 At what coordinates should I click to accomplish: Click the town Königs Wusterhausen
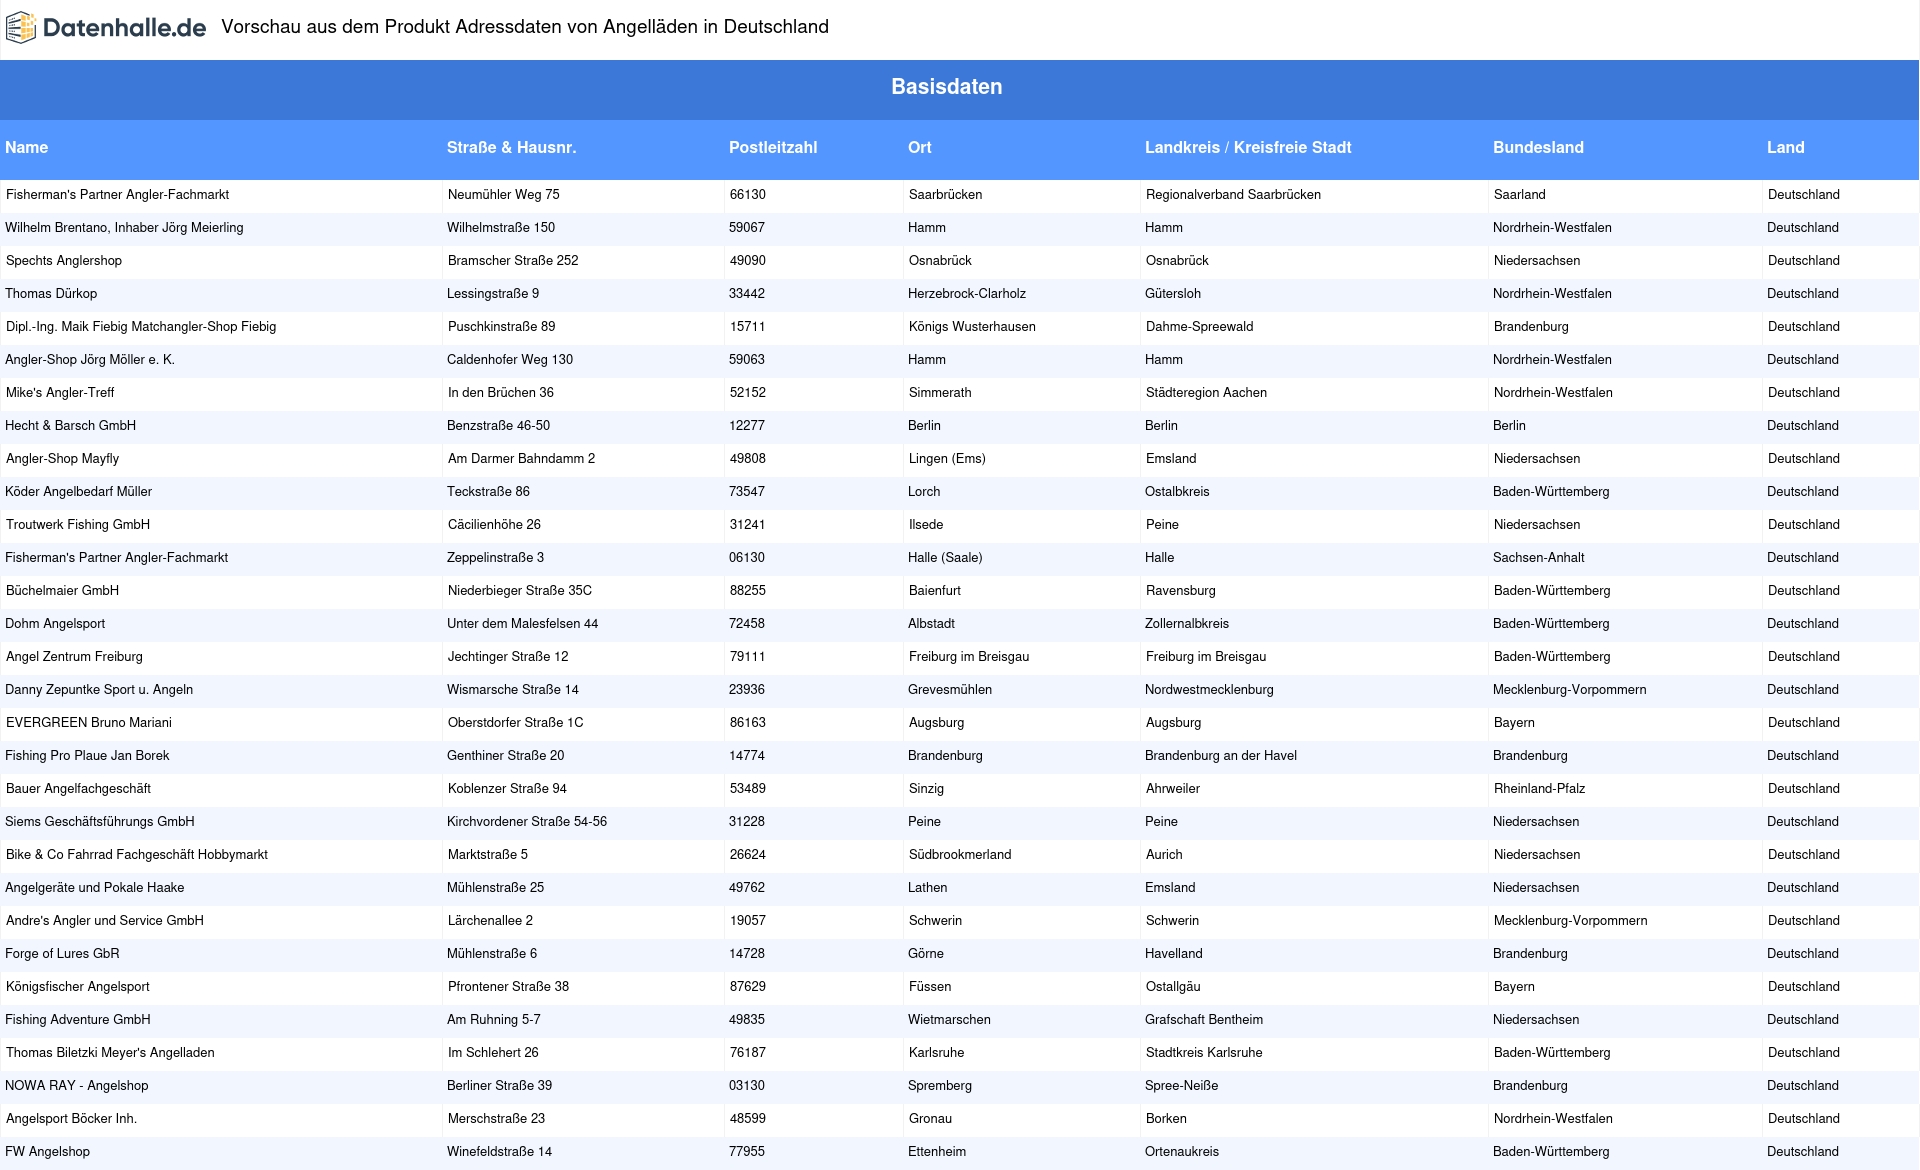pos(972,327)
